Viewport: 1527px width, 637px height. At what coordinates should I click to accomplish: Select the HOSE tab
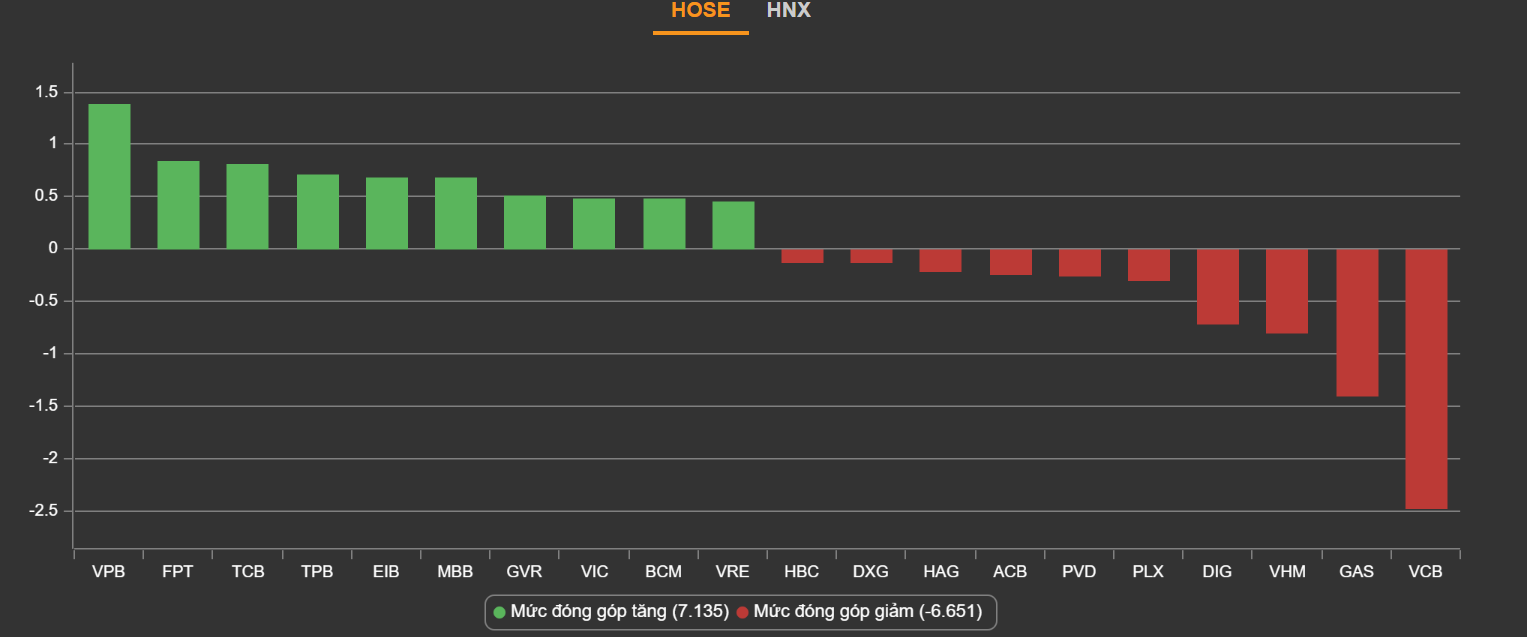pos(700,11)
